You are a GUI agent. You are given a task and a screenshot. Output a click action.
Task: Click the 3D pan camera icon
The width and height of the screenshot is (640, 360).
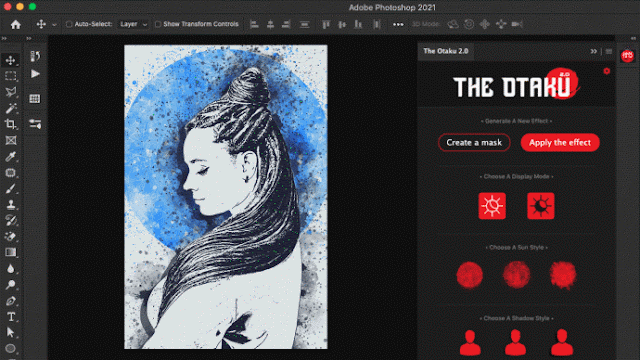(x=485, y=24)
